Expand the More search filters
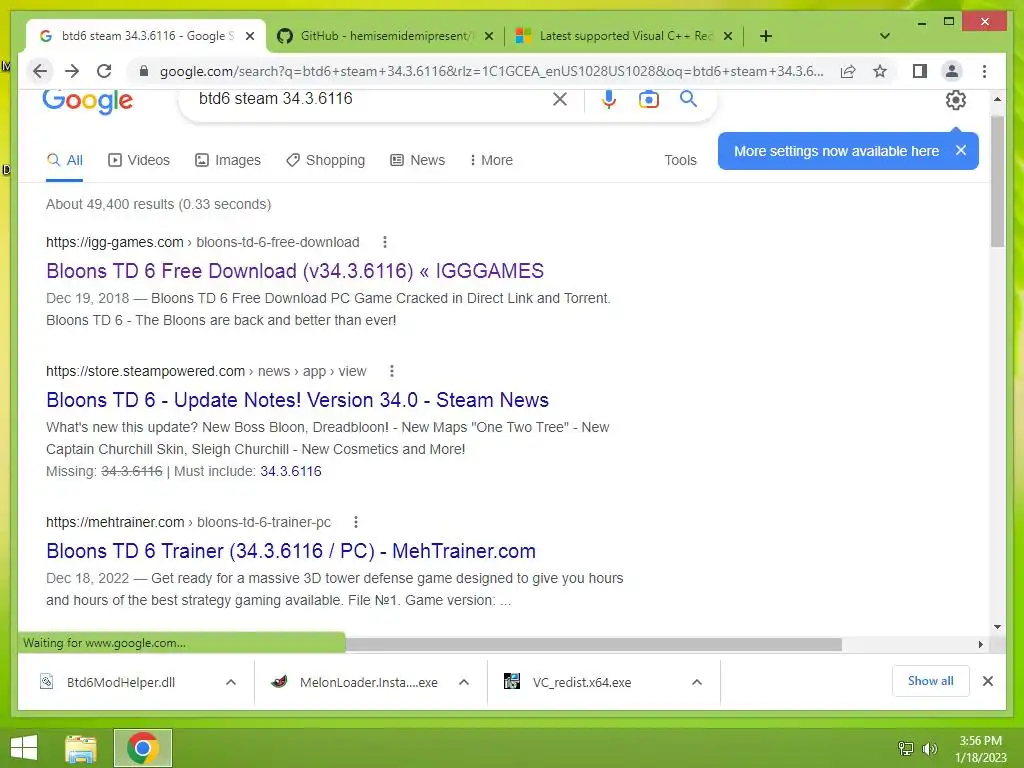 point(491,160)
